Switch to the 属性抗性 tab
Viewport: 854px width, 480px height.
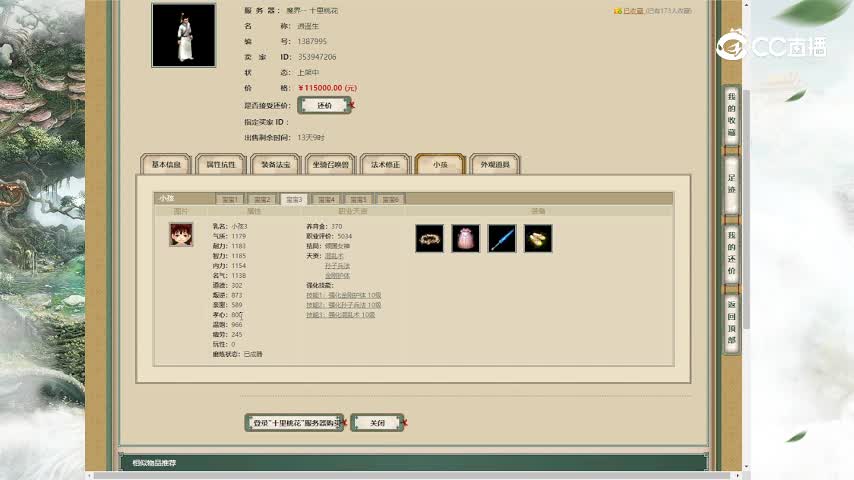(221, 165)
